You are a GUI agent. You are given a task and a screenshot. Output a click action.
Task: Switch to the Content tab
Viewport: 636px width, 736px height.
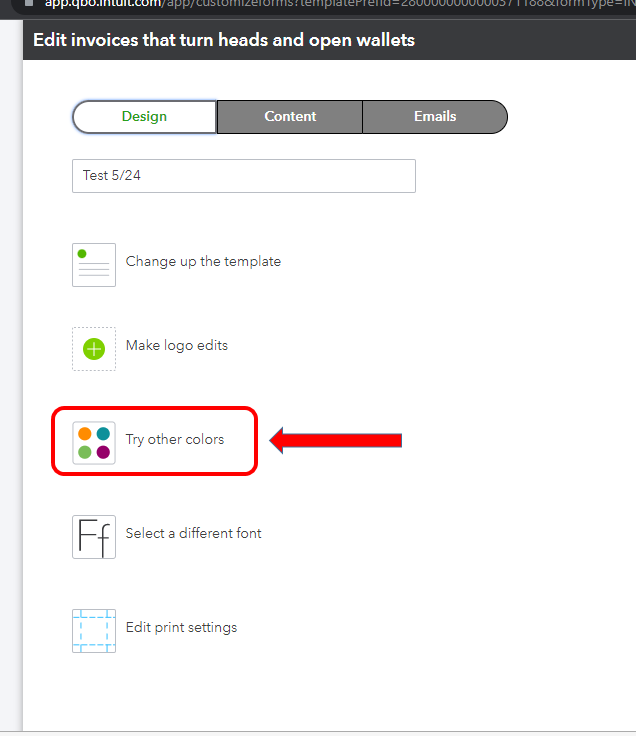[x=290, y=116]
